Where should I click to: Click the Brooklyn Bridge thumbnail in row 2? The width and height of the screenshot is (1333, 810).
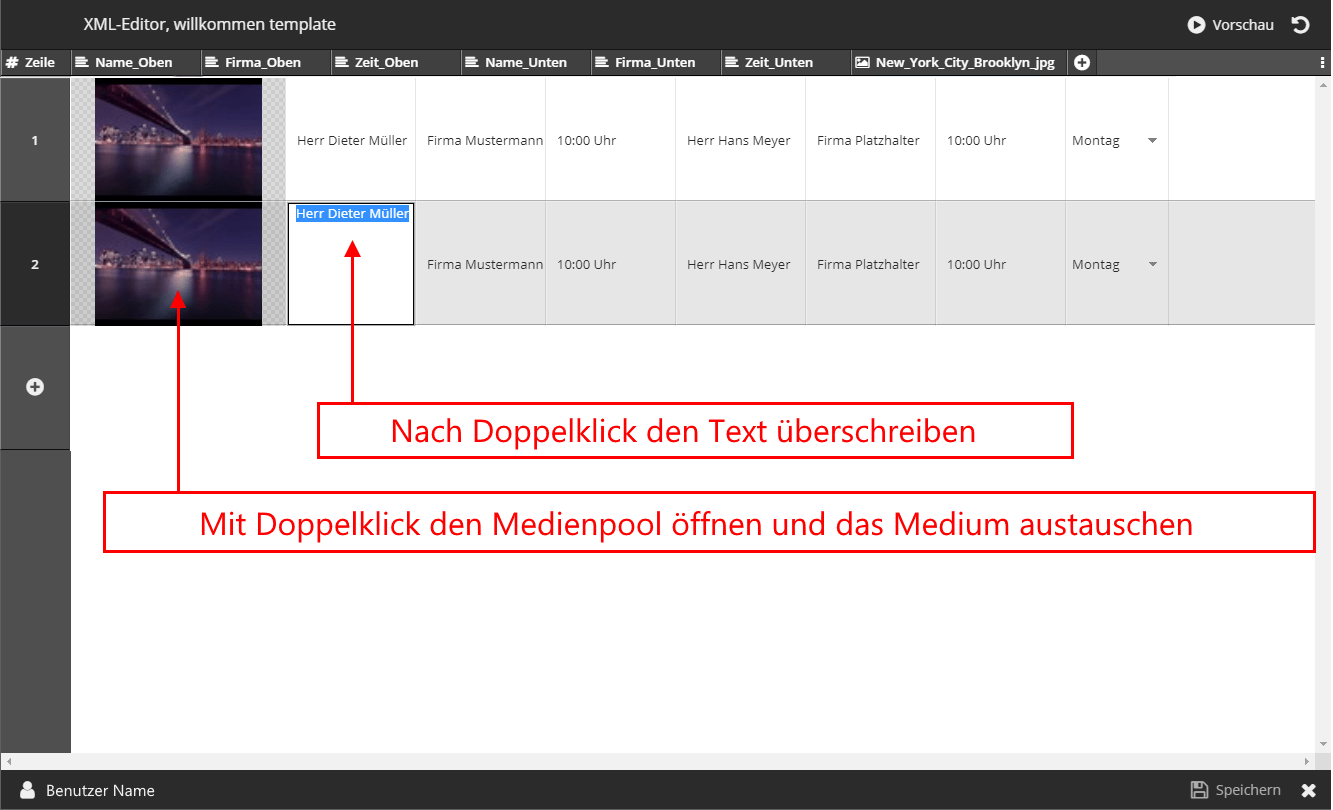(178, 263)
